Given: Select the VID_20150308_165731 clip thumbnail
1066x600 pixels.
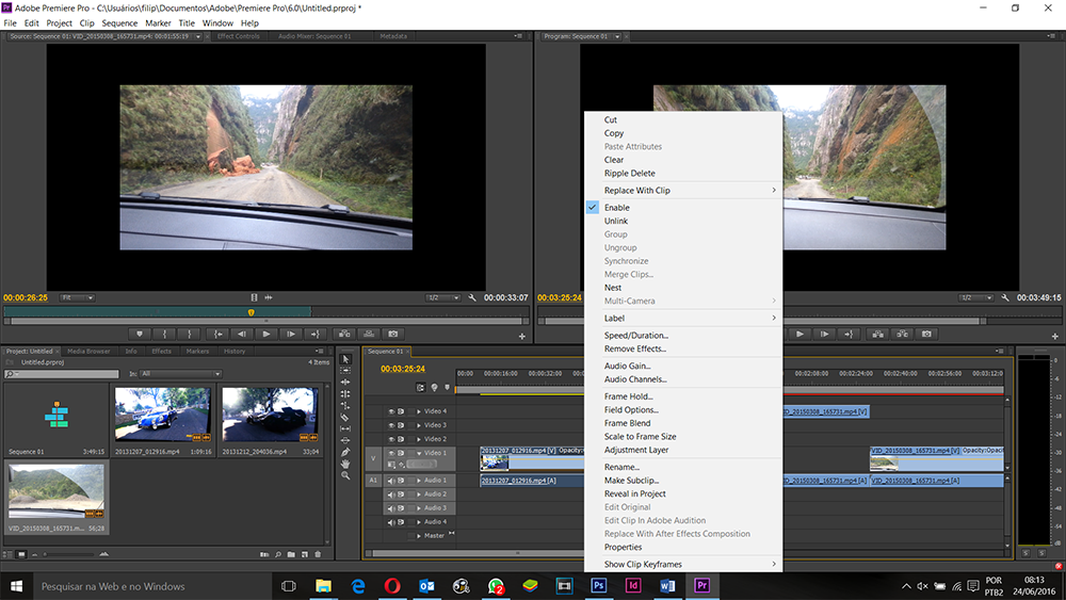Looking at the screenshot, I should 56,490.
